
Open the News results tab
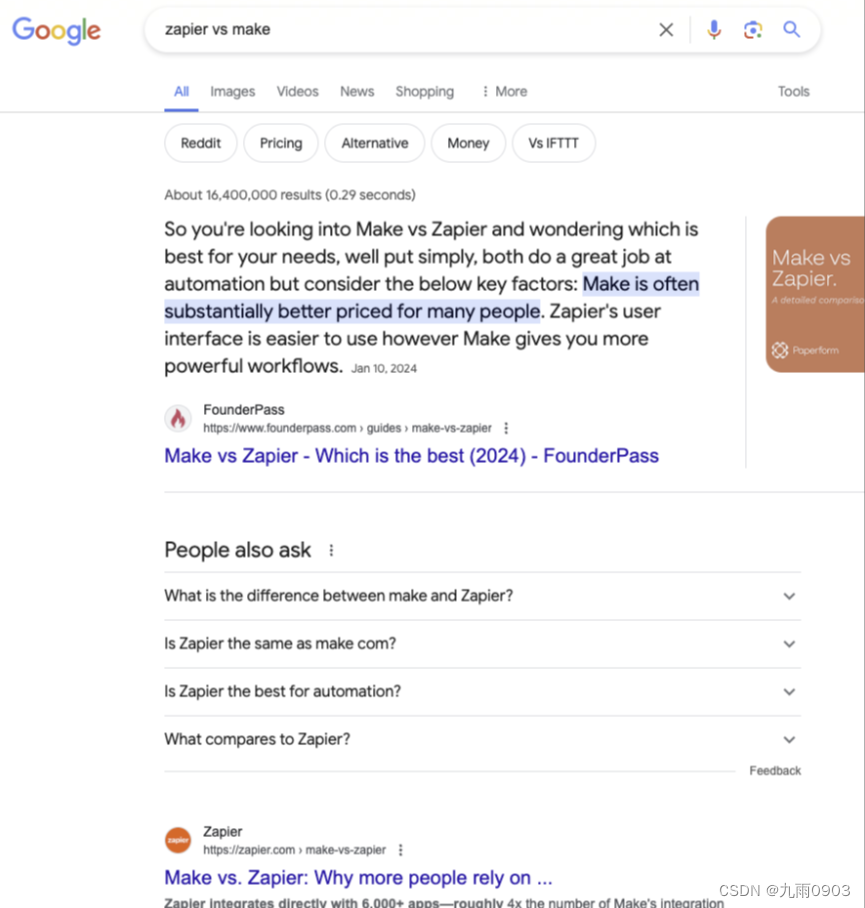357,91
